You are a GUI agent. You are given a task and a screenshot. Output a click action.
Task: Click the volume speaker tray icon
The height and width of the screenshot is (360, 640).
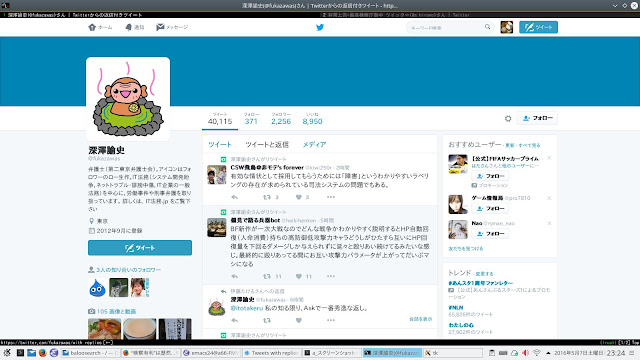coord(525,353)
